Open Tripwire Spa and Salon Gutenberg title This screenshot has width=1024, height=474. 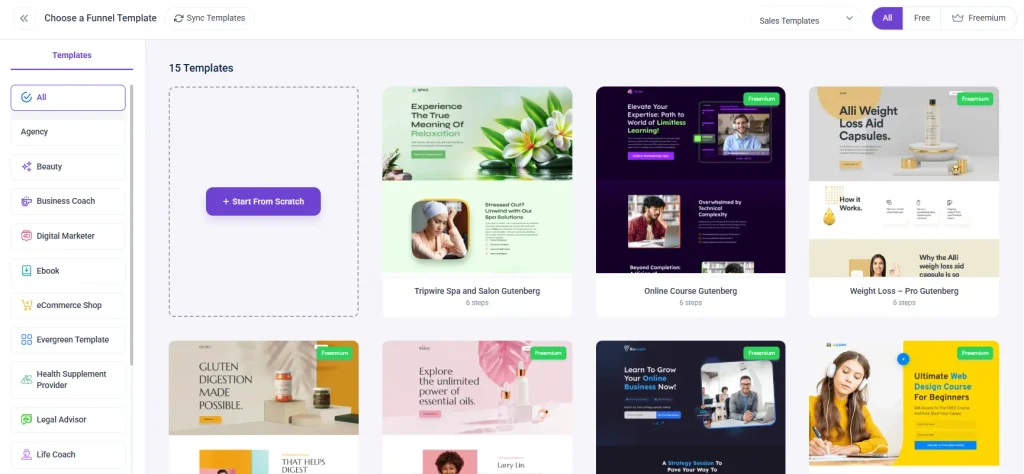click(477, 291)
